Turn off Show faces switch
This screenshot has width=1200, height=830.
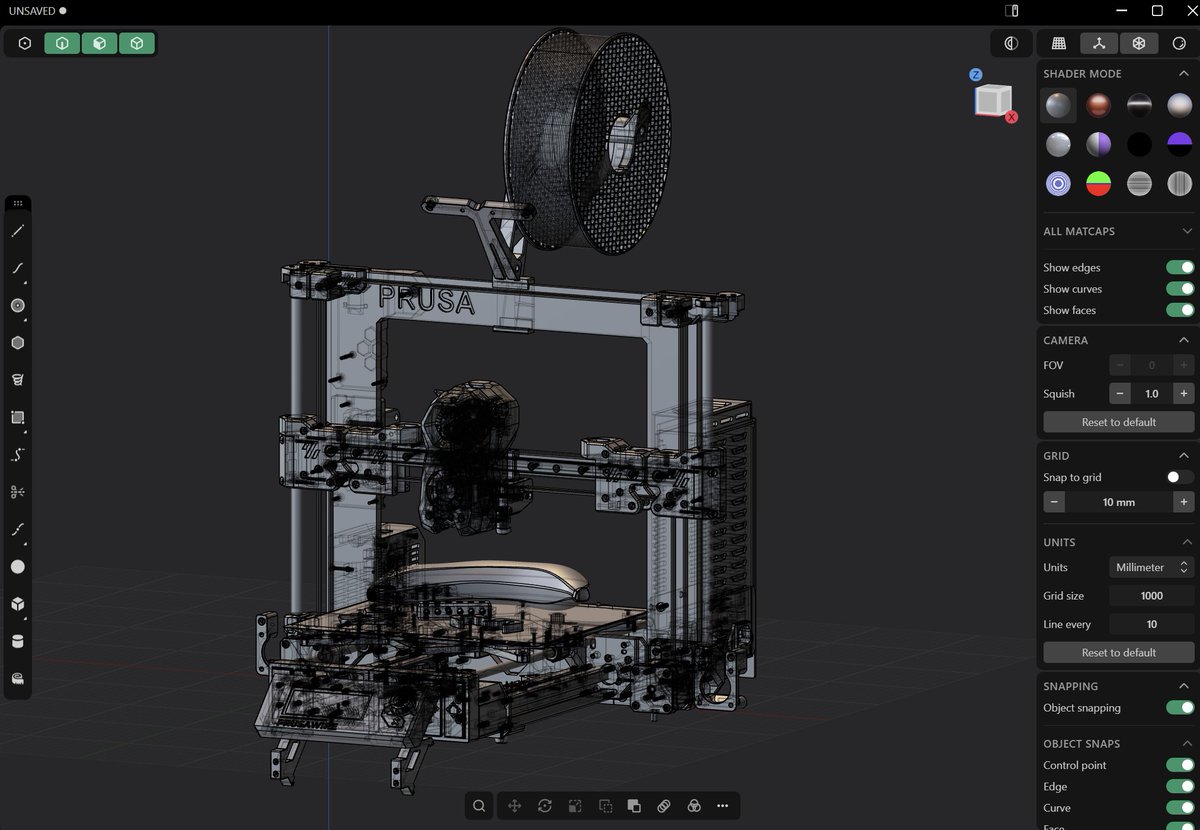pyautogui.click(x=1180, y=310)
